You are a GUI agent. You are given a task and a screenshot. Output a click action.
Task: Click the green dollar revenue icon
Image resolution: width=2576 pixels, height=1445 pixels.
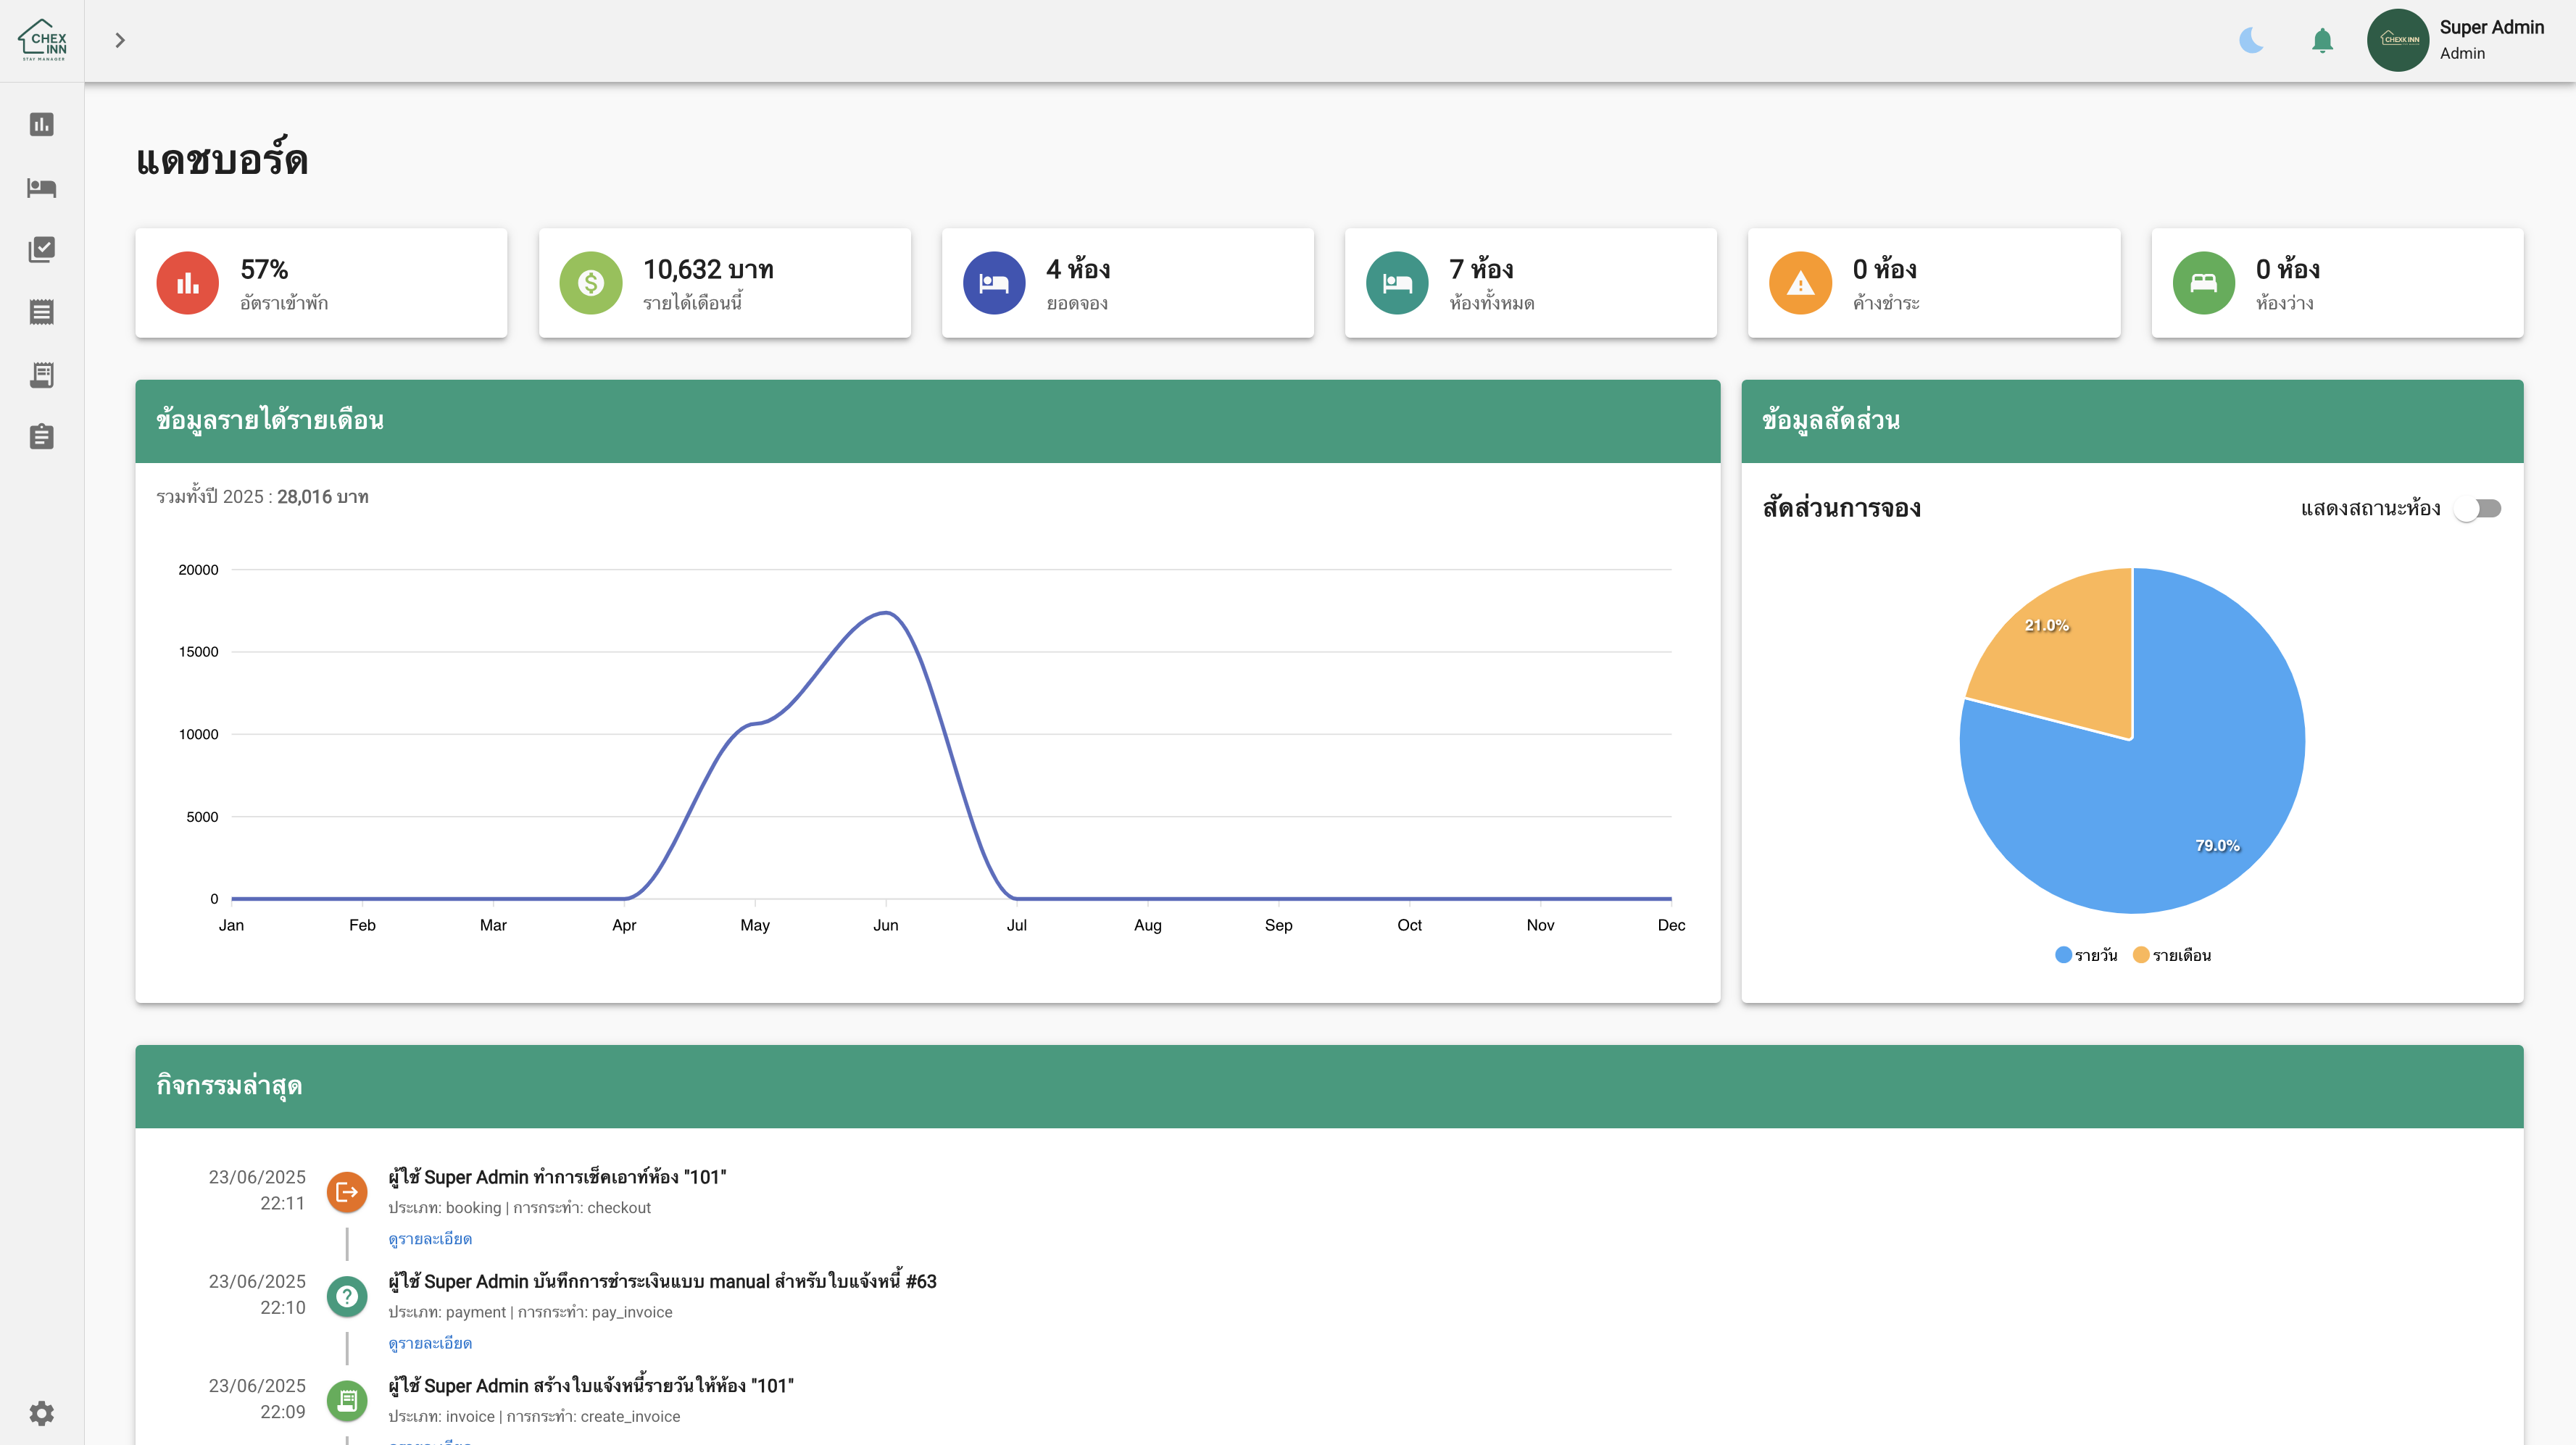click(590, 283)
